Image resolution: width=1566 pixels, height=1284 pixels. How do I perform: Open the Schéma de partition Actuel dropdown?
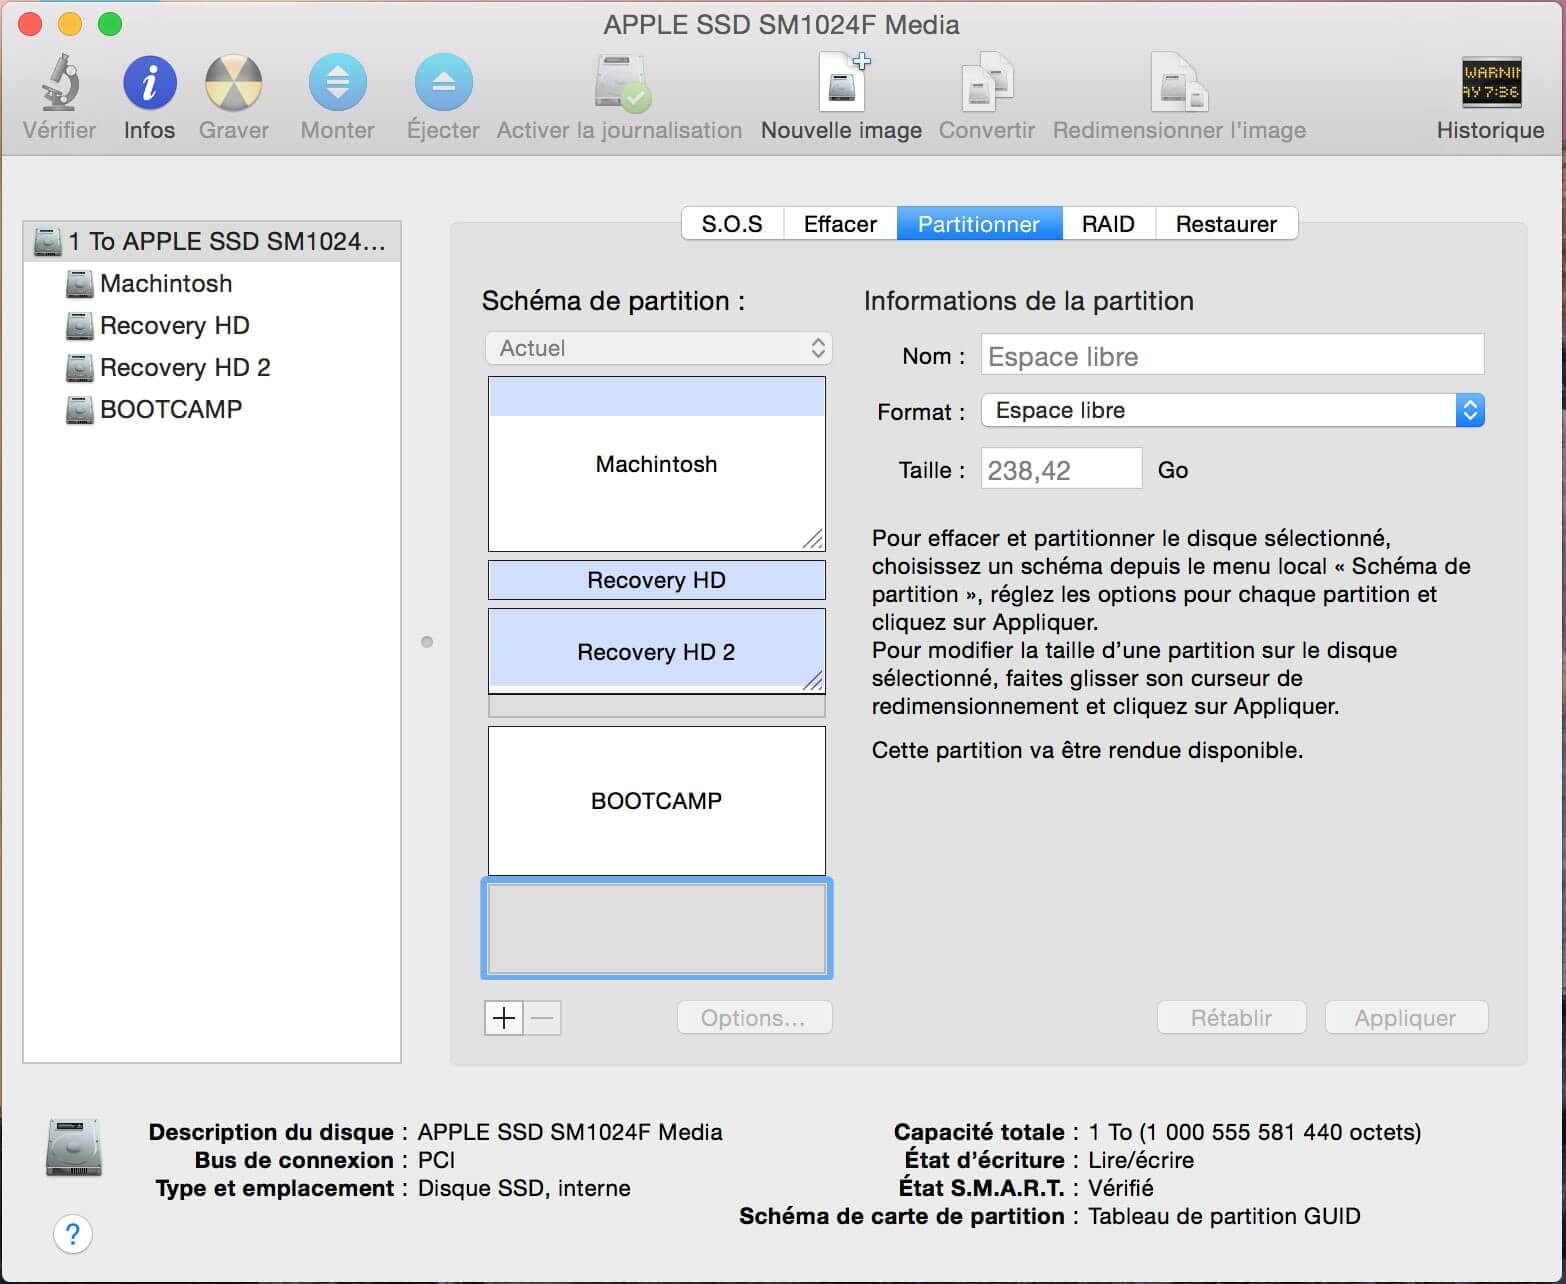pos(658,348)
